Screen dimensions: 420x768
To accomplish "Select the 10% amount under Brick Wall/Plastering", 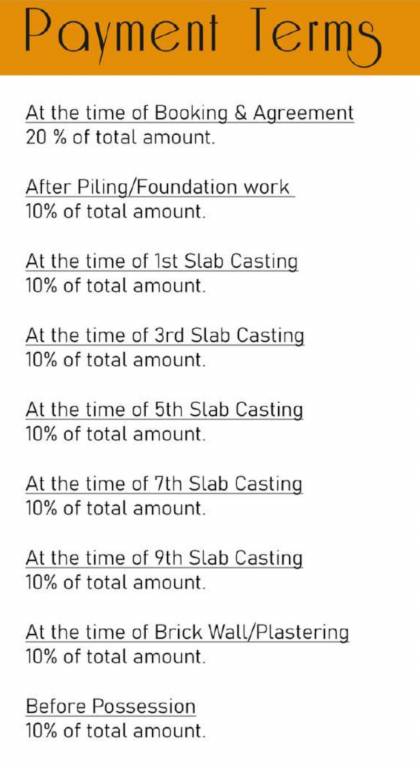I will pyautogui.click(x=116, y=656).
